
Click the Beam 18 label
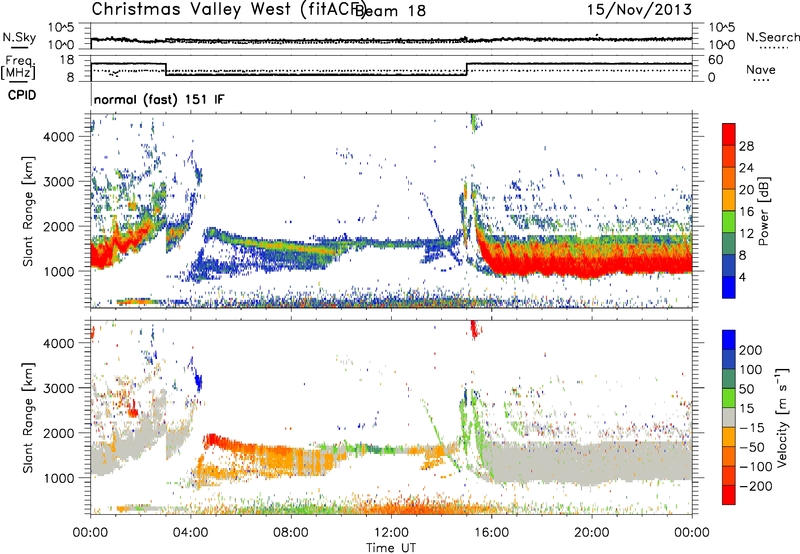pos(392,10)
